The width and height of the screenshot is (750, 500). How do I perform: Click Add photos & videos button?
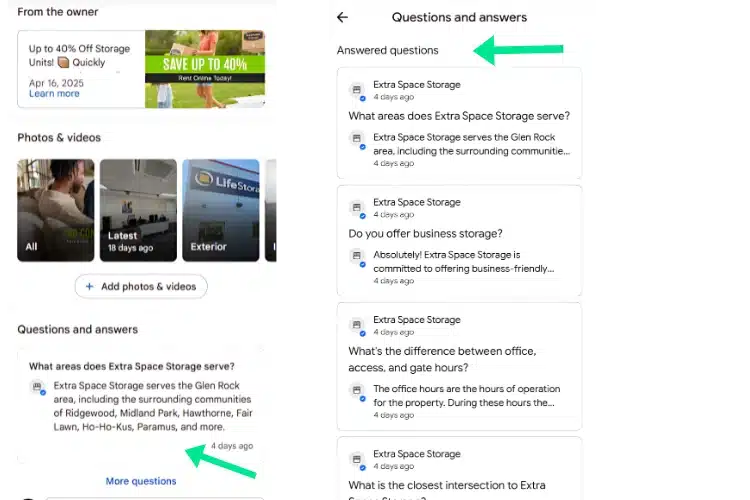(141, 287)
